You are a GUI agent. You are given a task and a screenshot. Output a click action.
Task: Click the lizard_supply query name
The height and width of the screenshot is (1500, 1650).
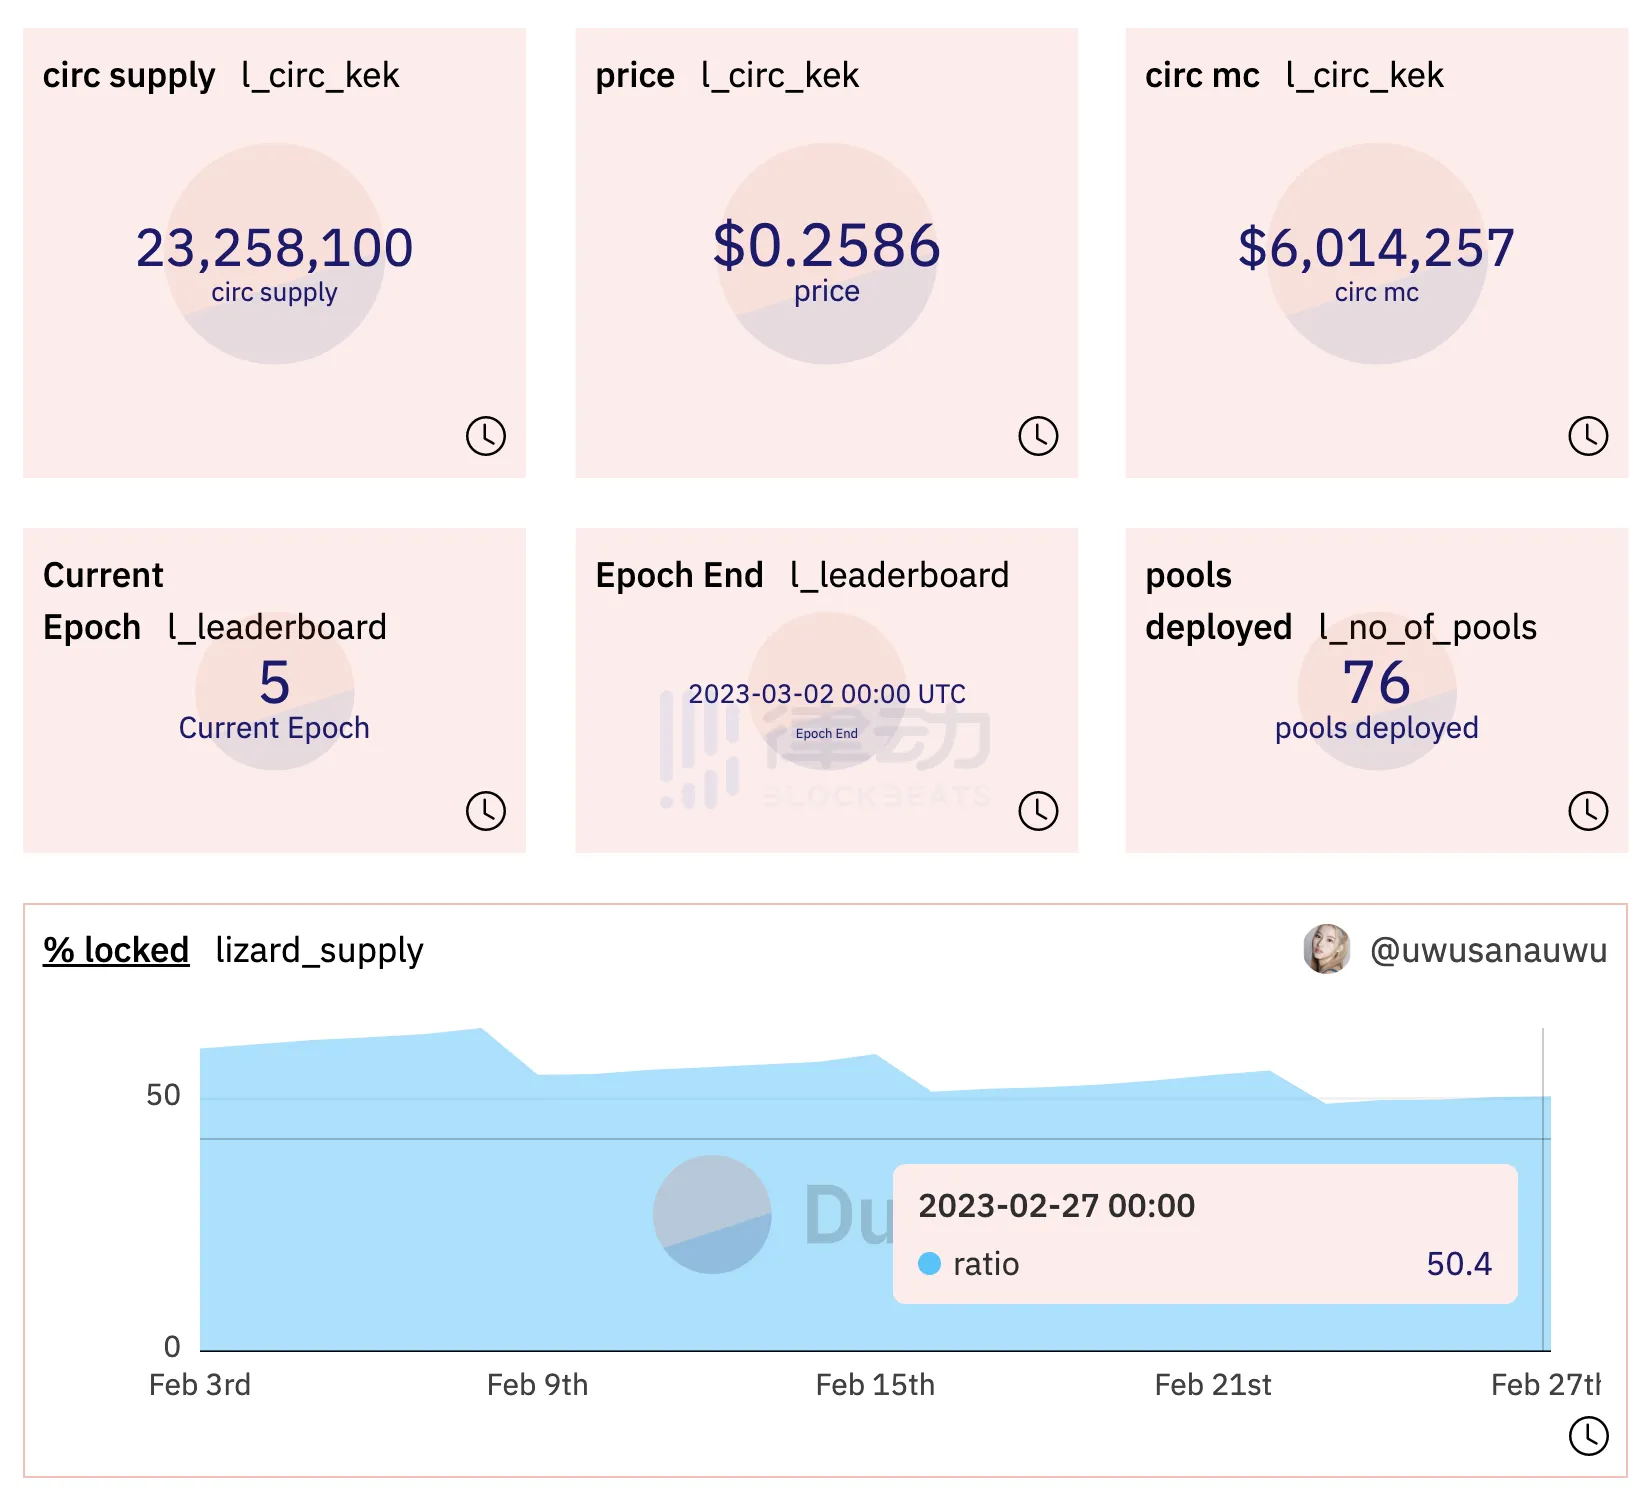coord(319,950)
